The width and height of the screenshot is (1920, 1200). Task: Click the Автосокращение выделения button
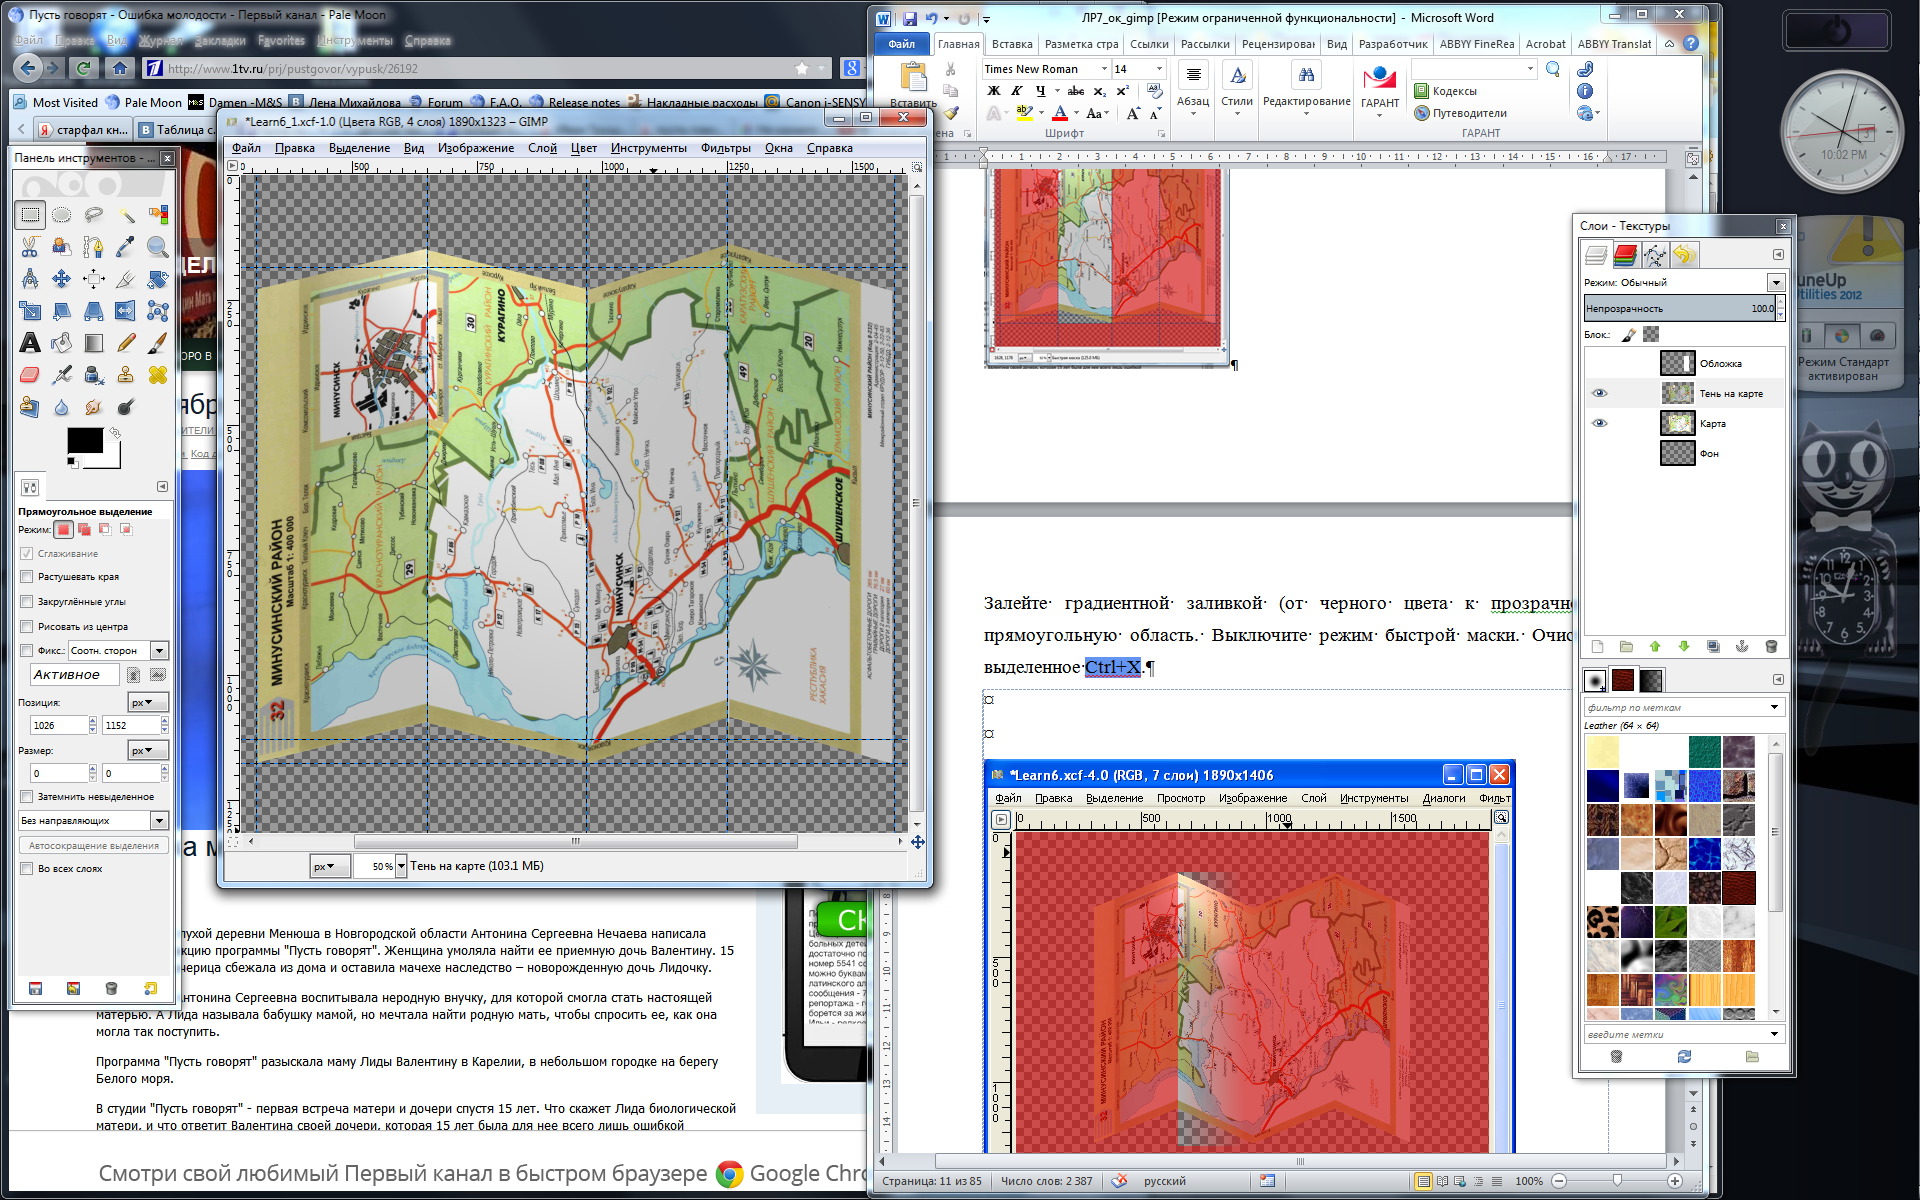pos(94,846)
